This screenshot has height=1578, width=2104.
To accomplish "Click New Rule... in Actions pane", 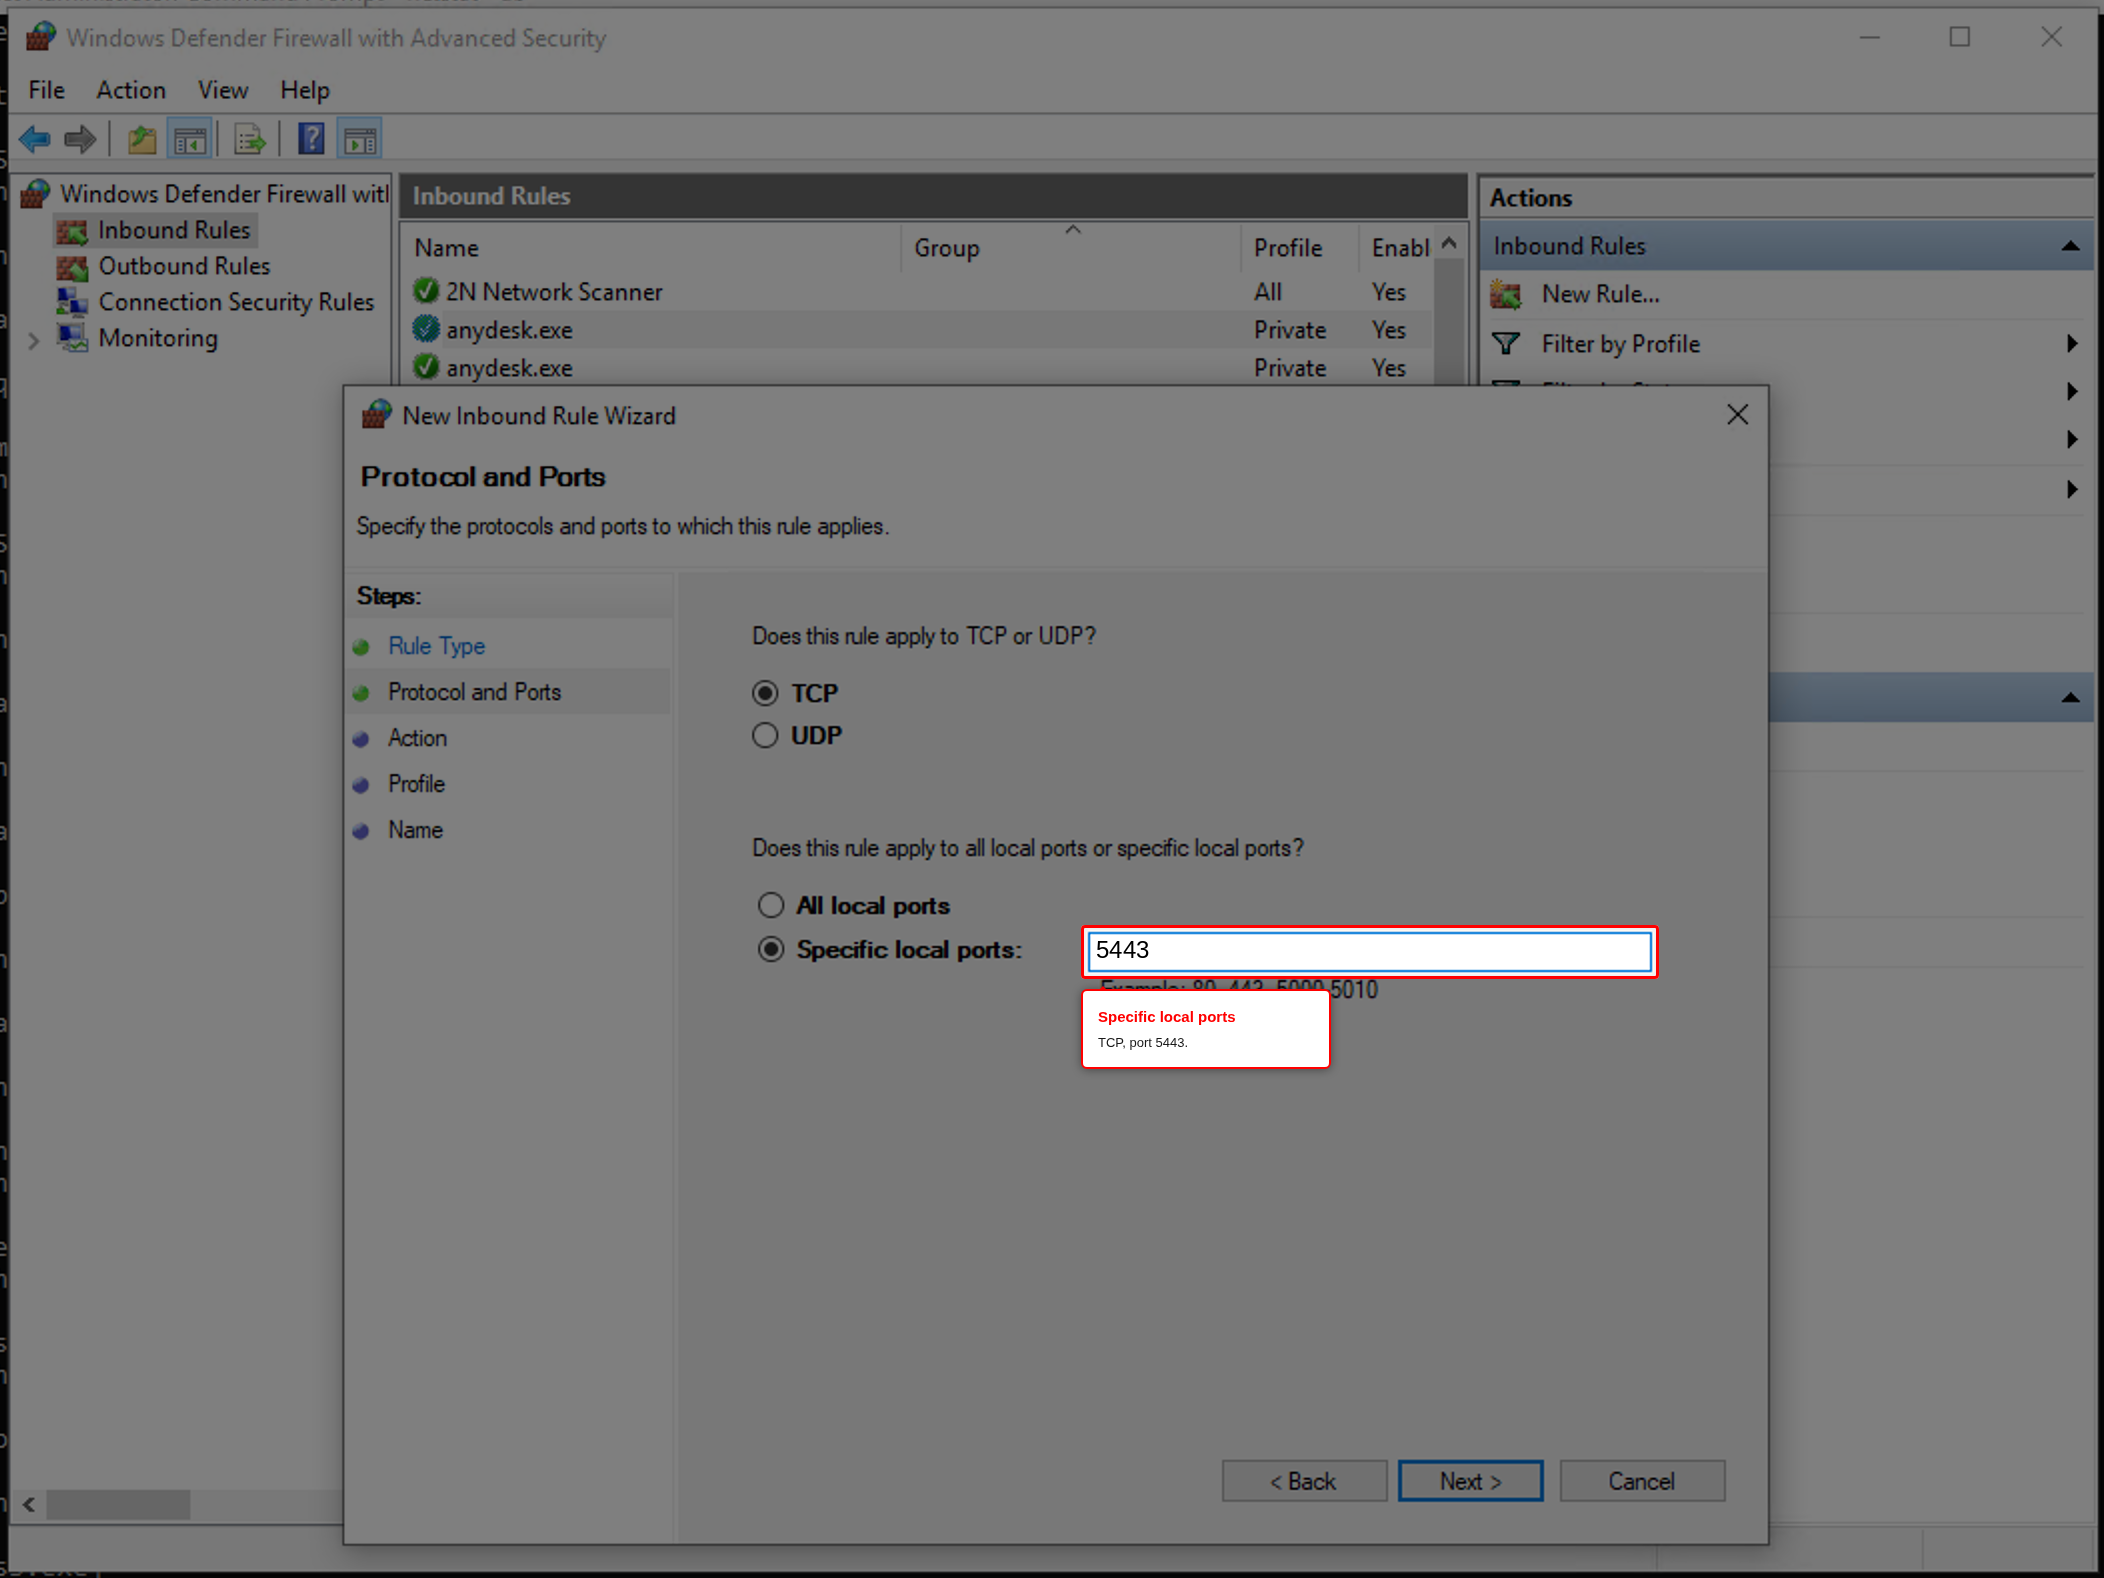I will [1600, 294].
